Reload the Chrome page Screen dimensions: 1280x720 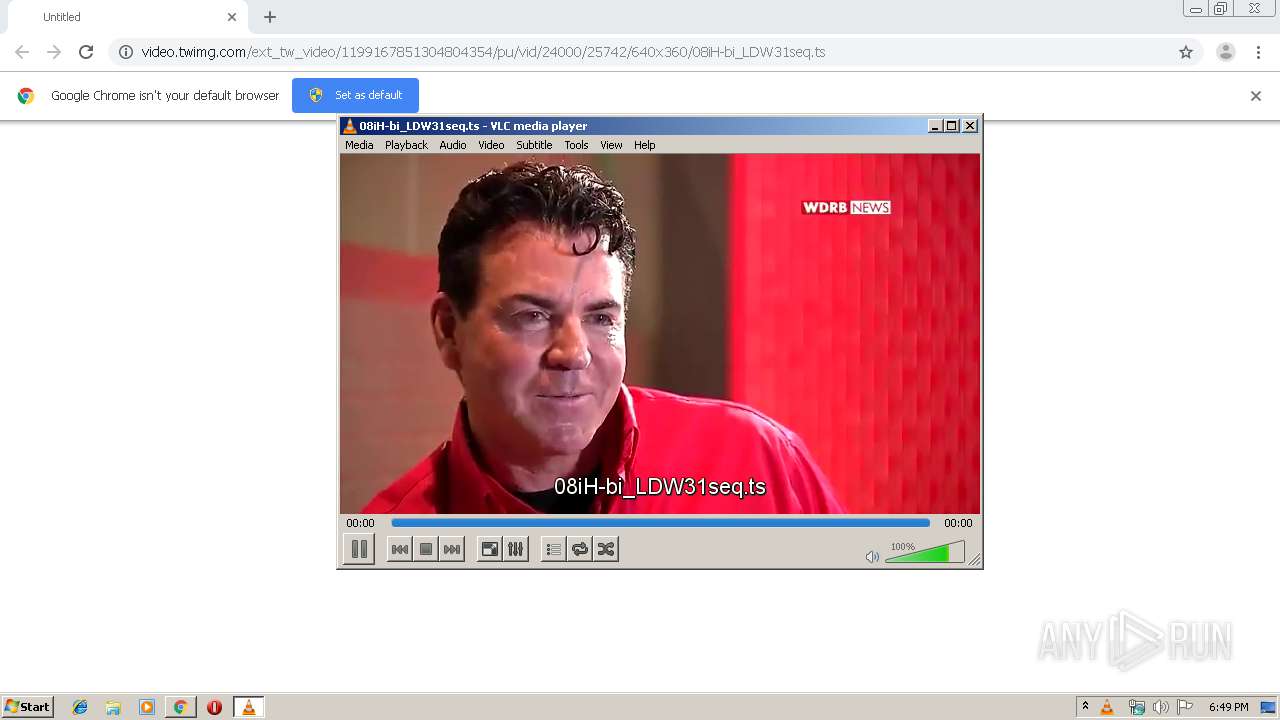click(x=86, y=52)
